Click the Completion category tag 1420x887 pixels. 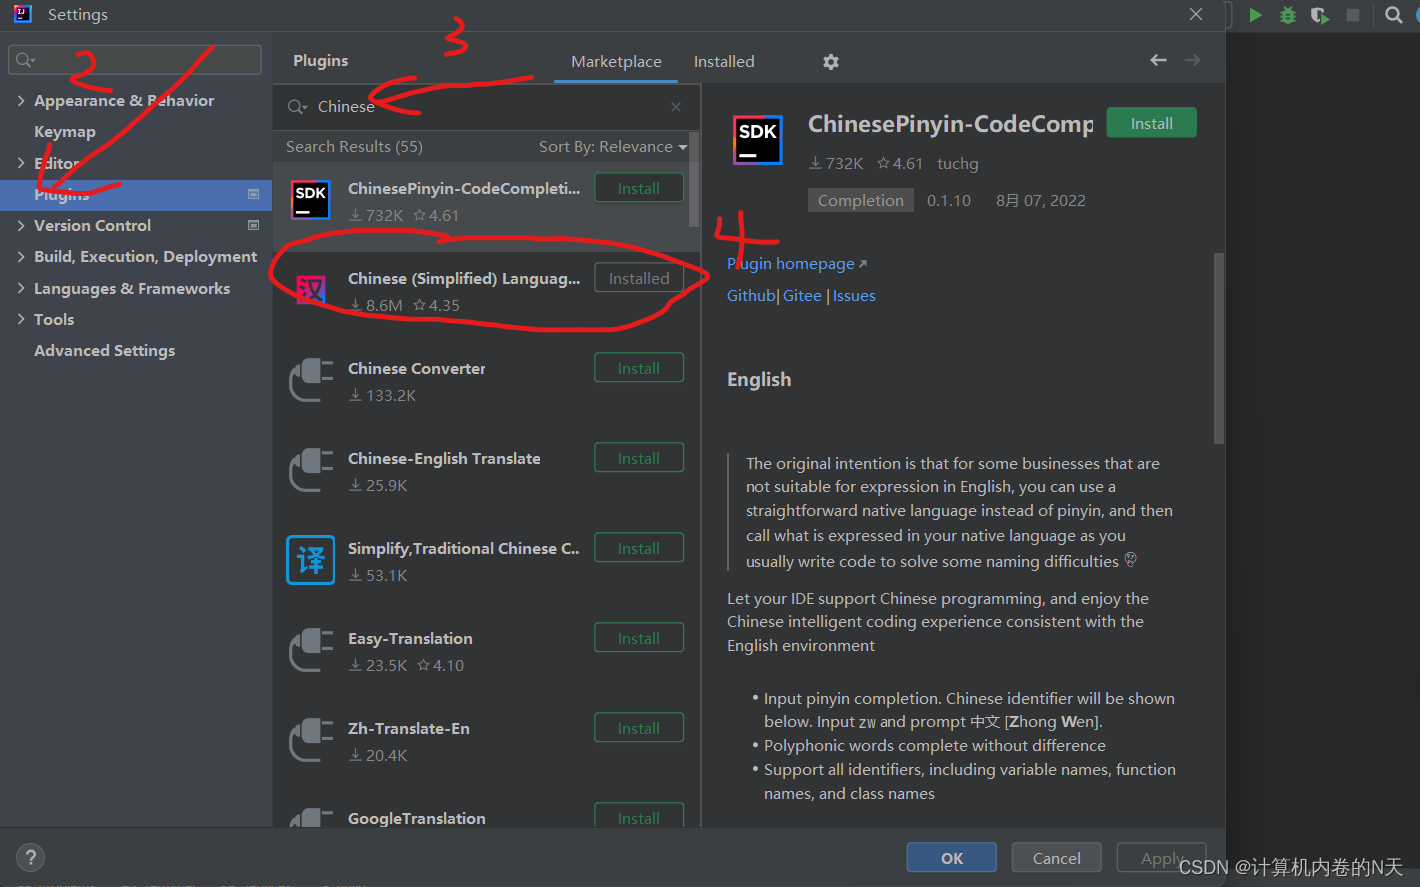(x=860, y=200)
